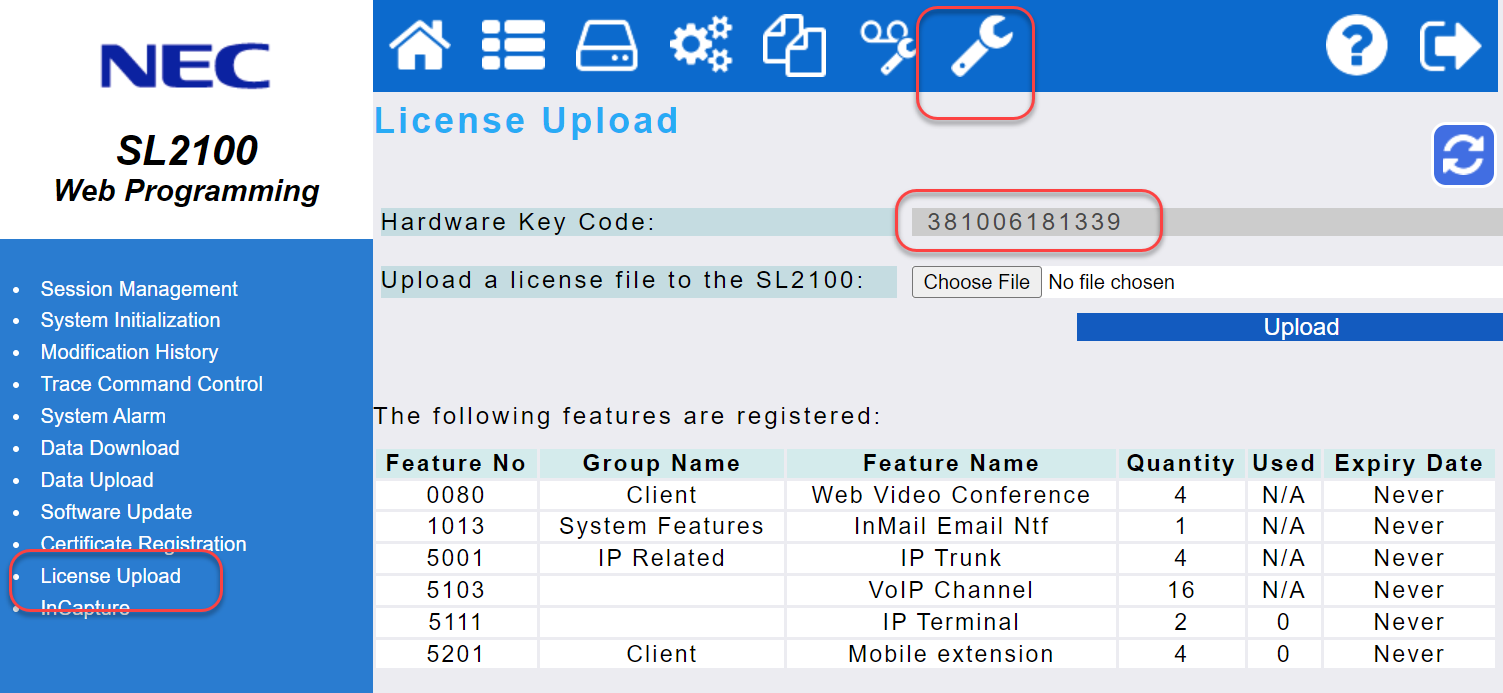Open License Upload menu entry
Image resolution: width=1503 pixels, height=693 pixels.
(110, 576)
